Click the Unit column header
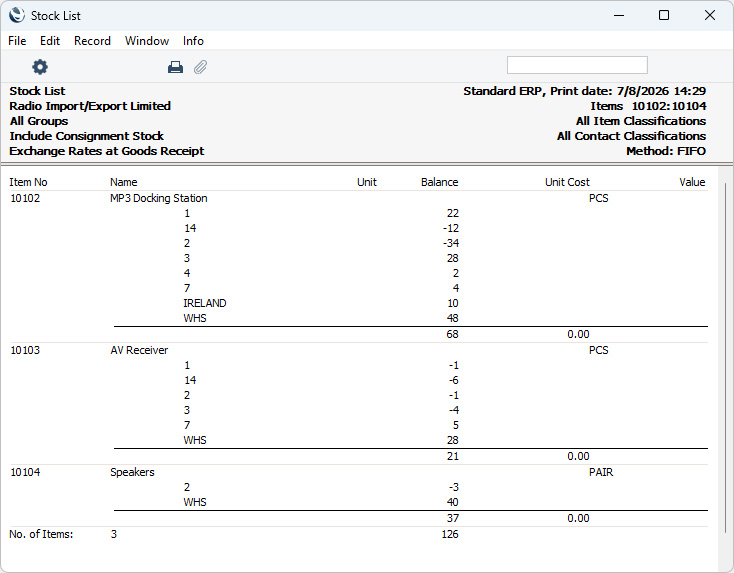The image size is (734, 573). click(x=367, y=182)
